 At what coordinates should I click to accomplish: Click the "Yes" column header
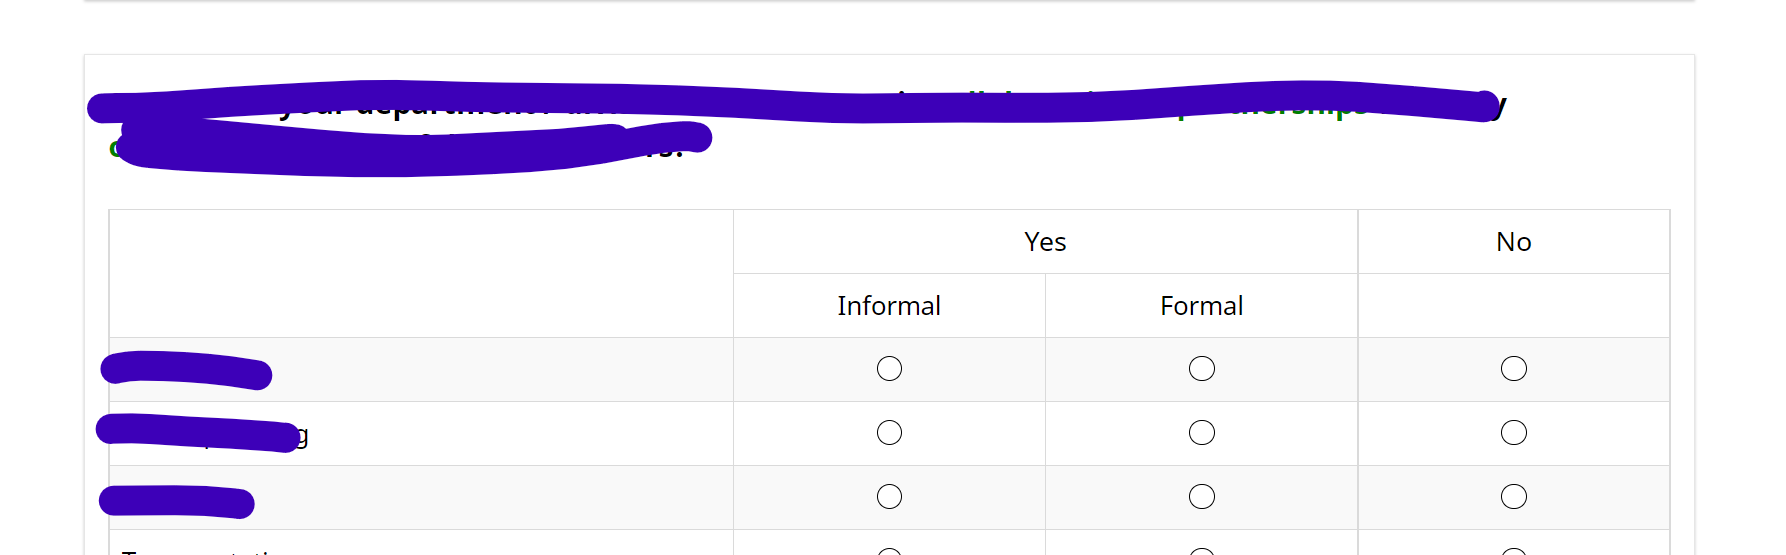pos(1045,242)
